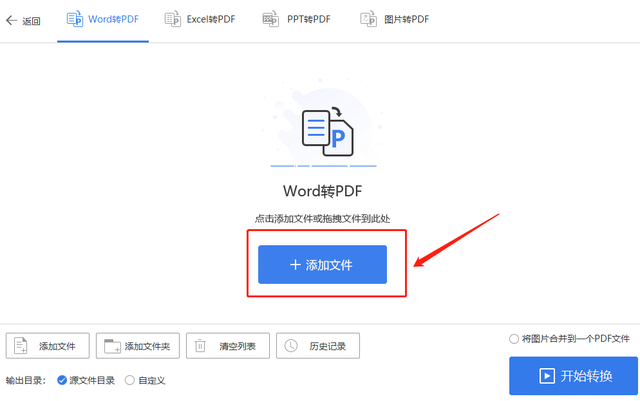Viewport: 640px width, 401px height.
Task: Start conversion with 开始转换
Action: 573,376
